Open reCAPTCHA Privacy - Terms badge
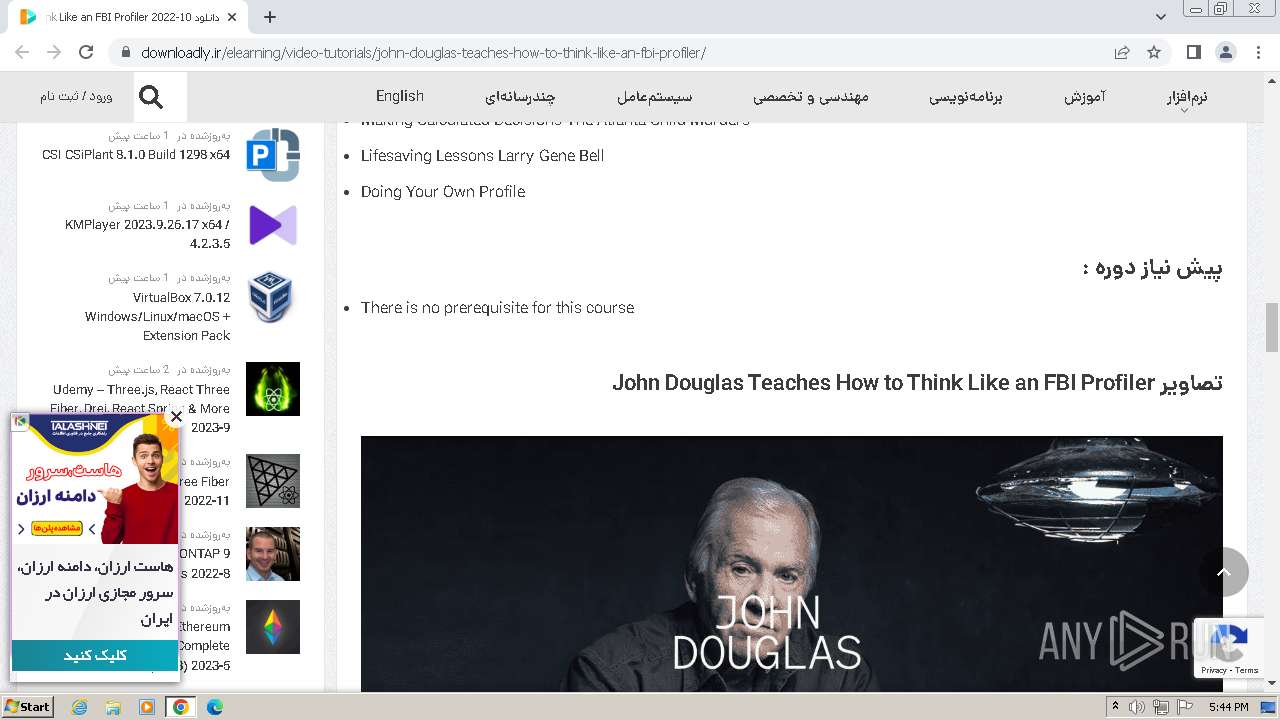Viewport: 1280px width, 720px height. [x=1229, y=650]
